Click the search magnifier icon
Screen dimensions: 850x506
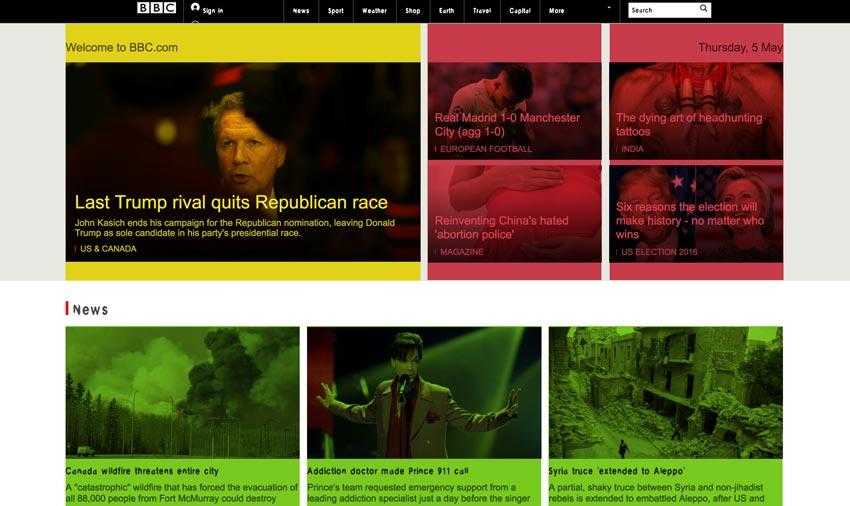tap(704, 9)
